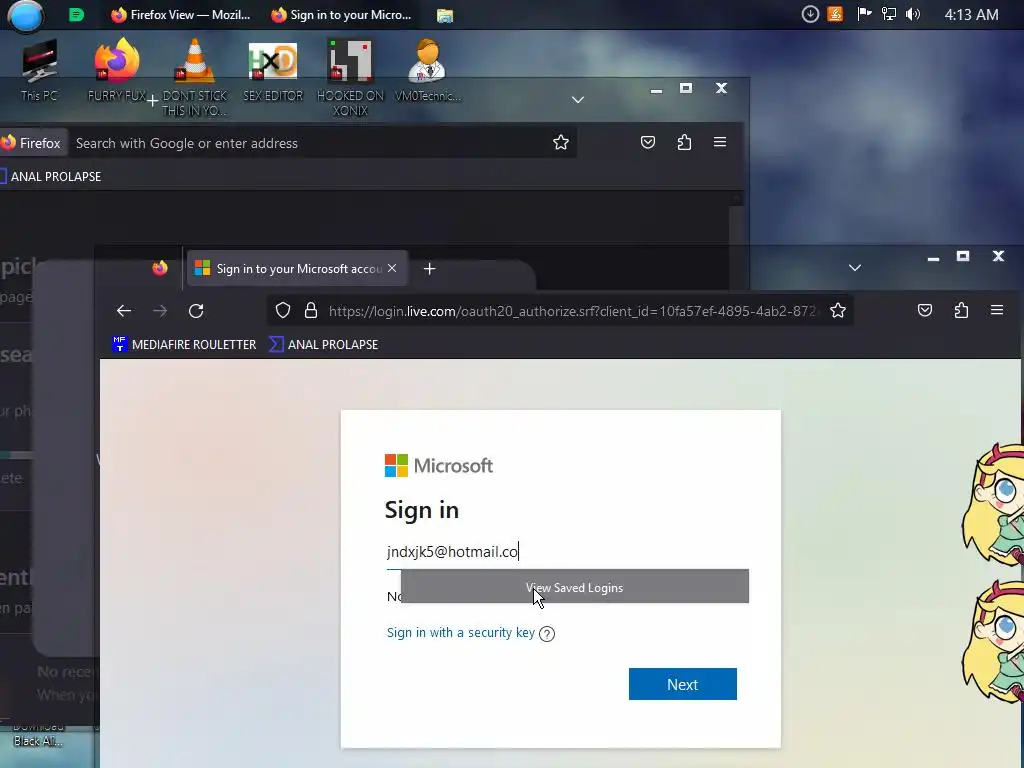Open hamburger menu in back Firefox window
1024x768 pixels.
pos(720,142)
